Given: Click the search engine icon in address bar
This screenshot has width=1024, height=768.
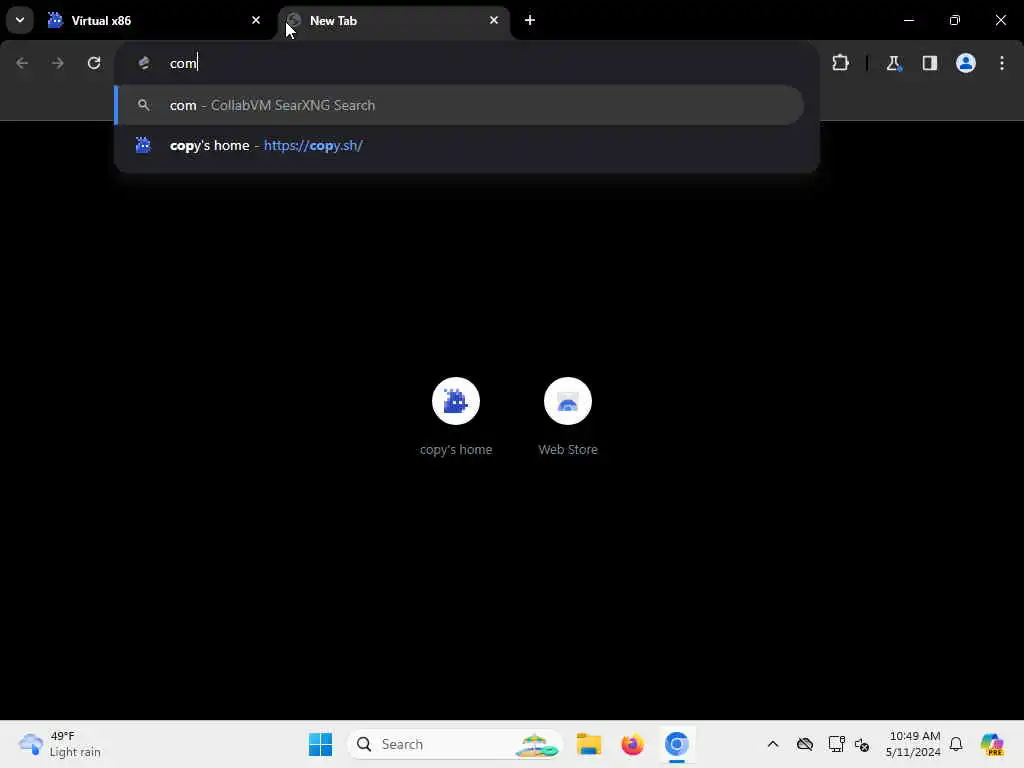Looking at the screenshot, I should 144,63.
